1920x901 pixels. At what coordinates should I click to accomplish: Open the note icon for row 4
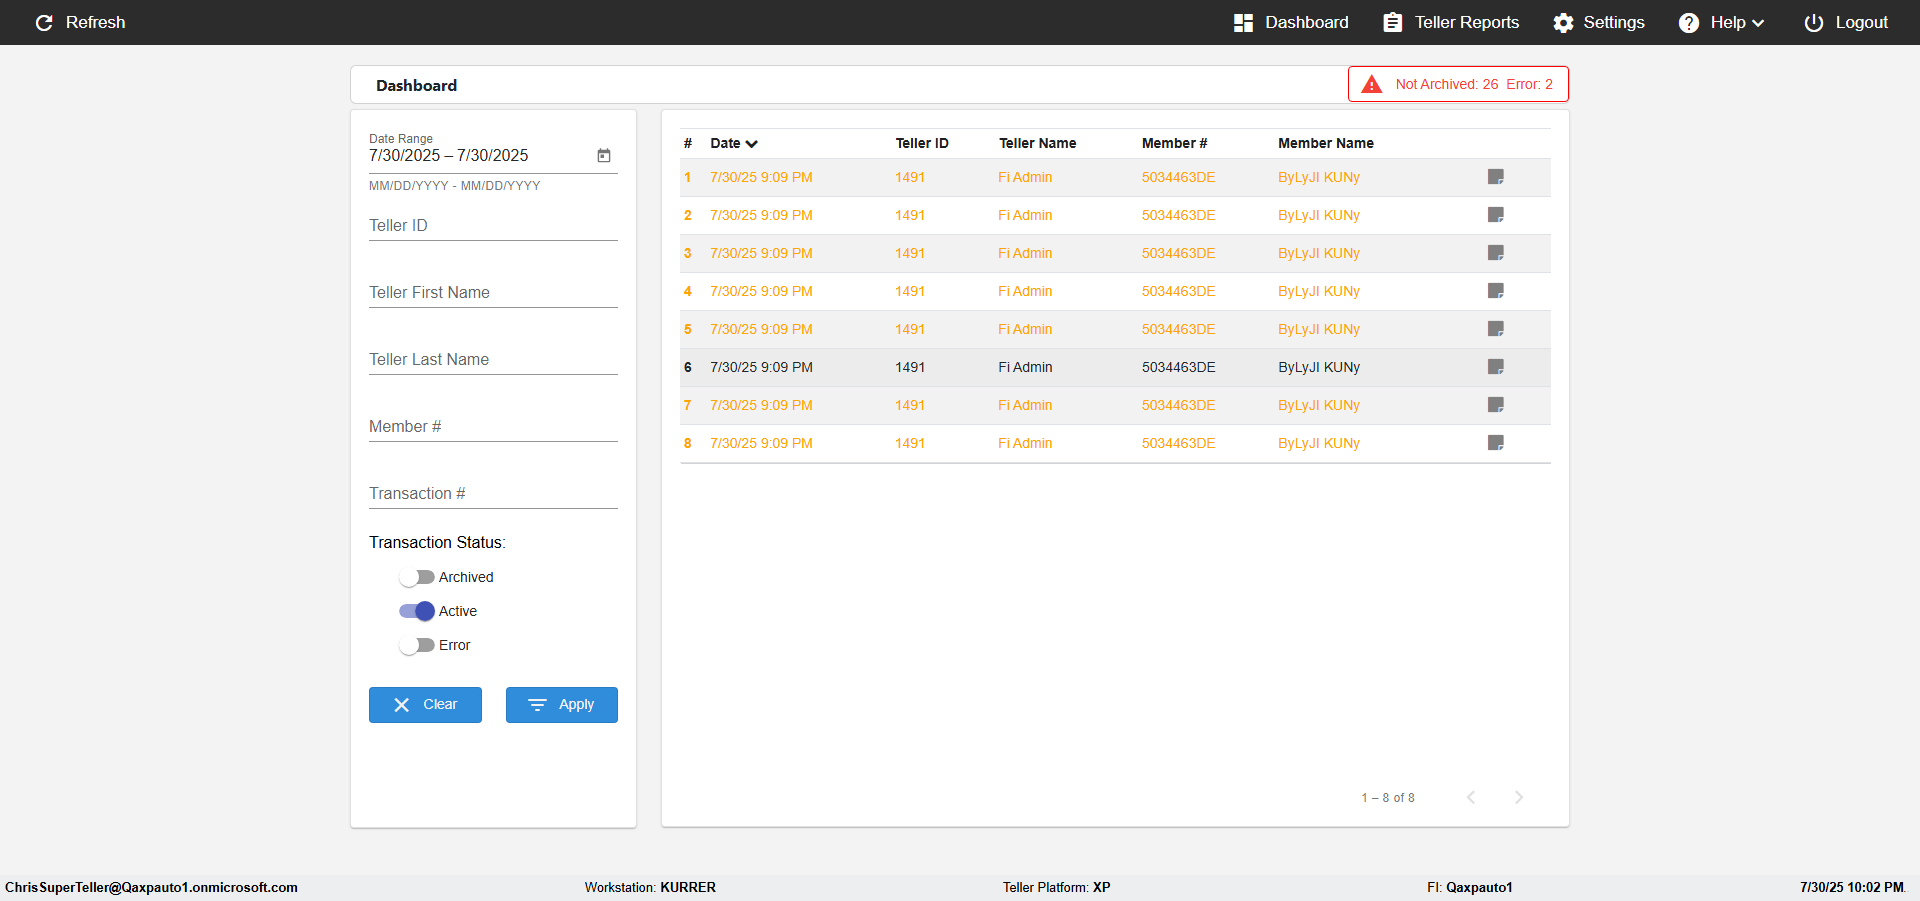pos(1496,291)
